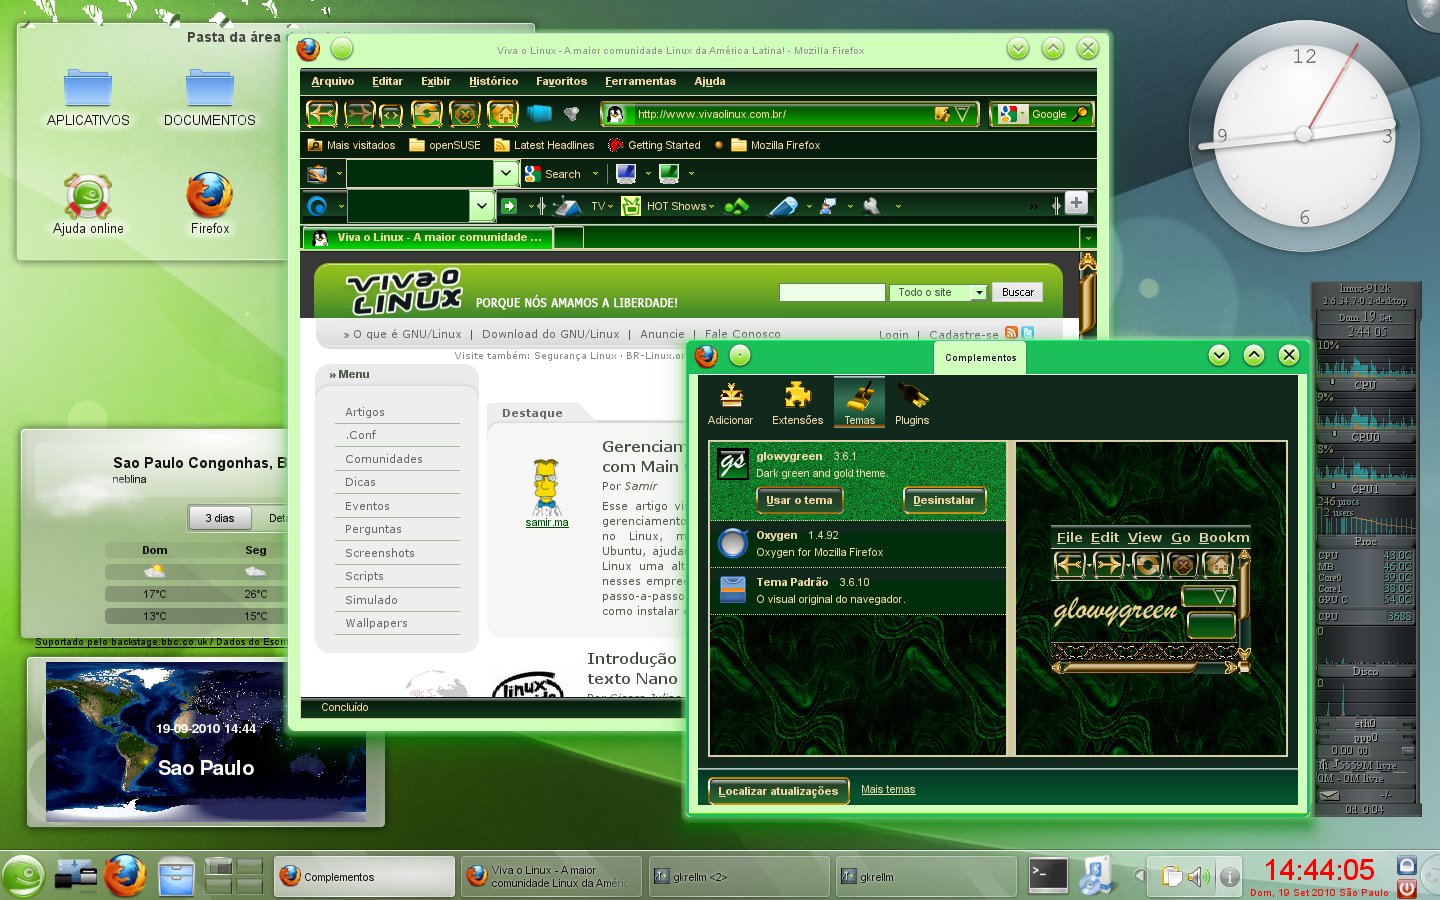Open the Ajuda online lifebuoy icon
Image resolution: width=1440 pixels, height=900 pixels.
point(88,203)
